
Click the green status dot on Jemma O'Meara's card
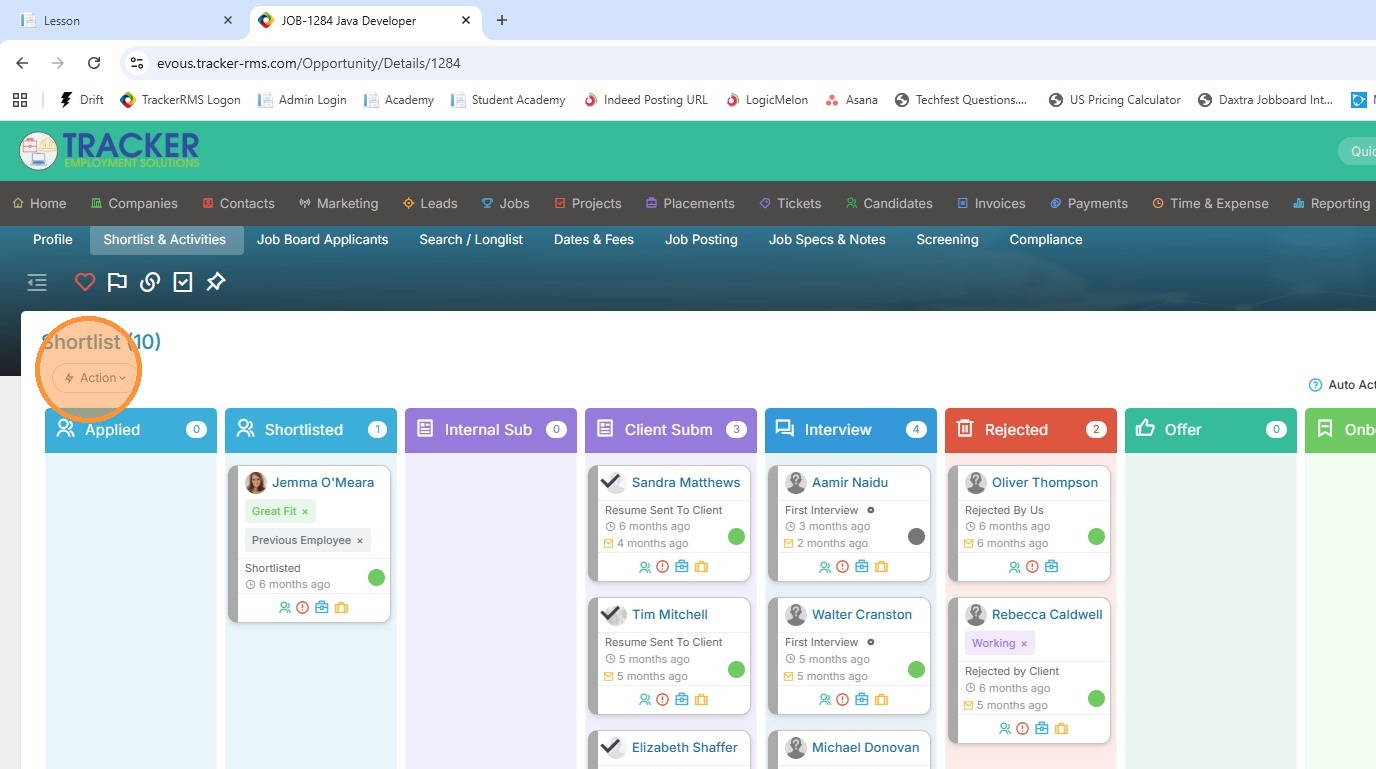376,577
